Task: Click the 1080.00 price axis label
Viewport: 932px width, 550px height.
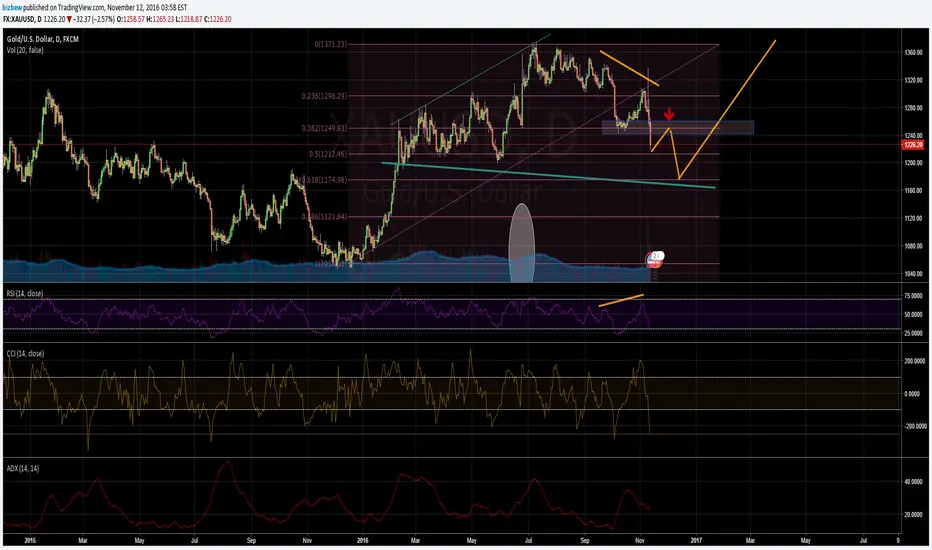Action: (x=913, y=246)
